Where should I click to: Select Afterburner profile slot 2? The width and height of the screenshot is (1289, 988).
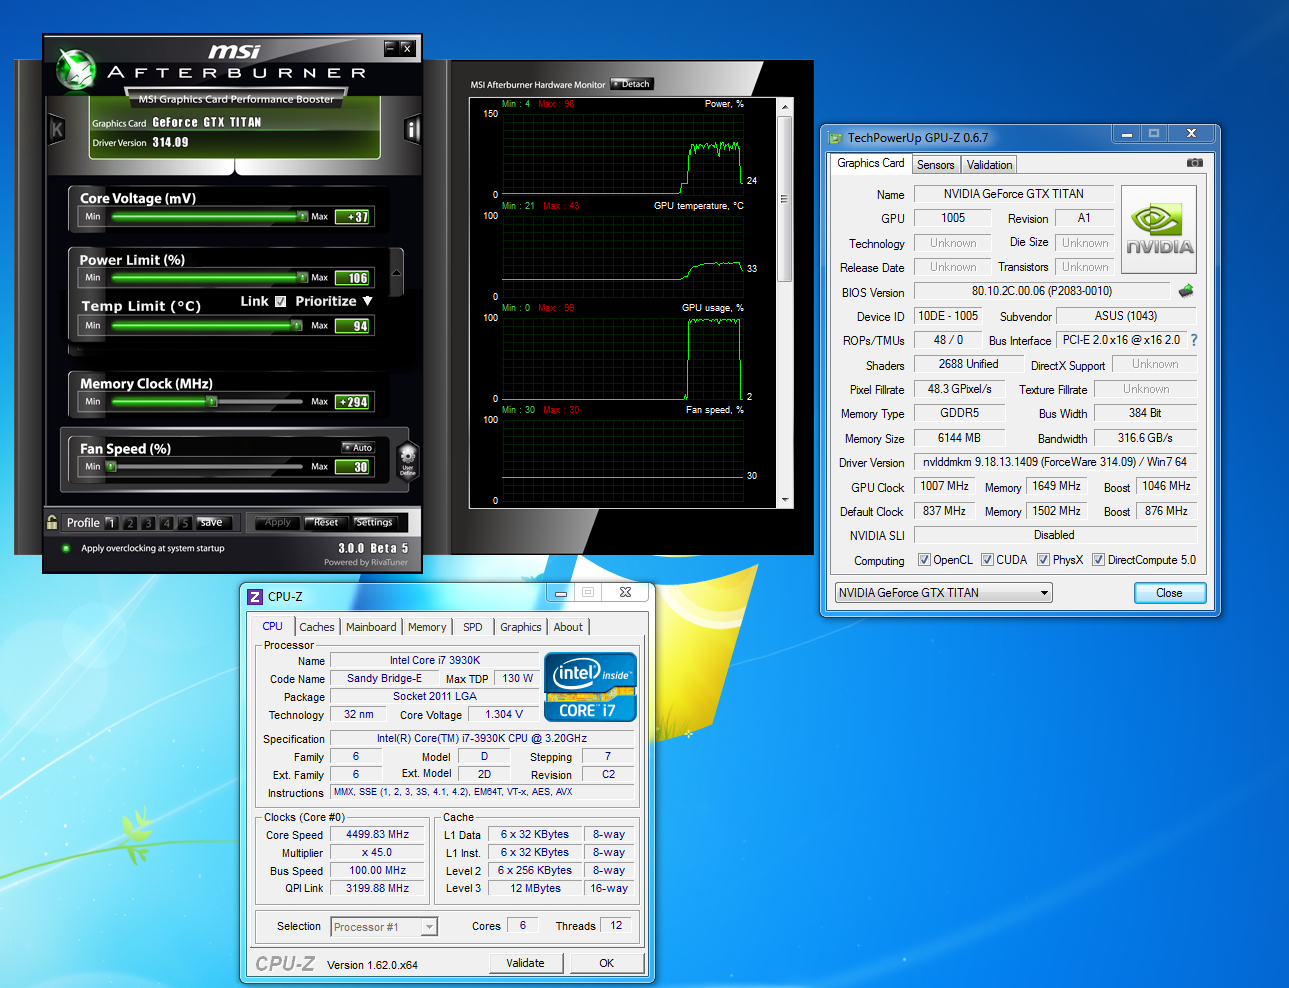(x=130, y=522)
